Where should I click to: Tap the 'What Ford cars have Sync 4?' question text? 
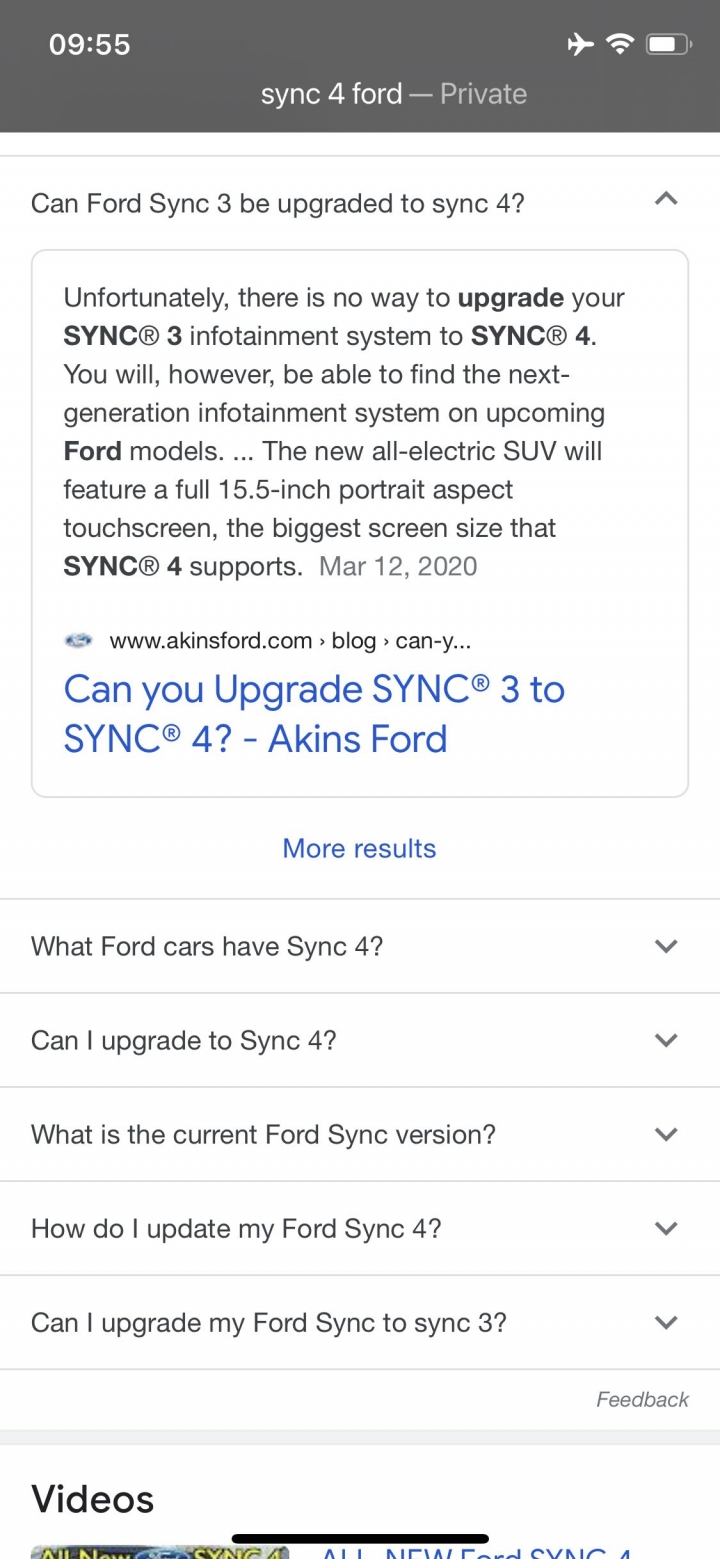(207, 946)
